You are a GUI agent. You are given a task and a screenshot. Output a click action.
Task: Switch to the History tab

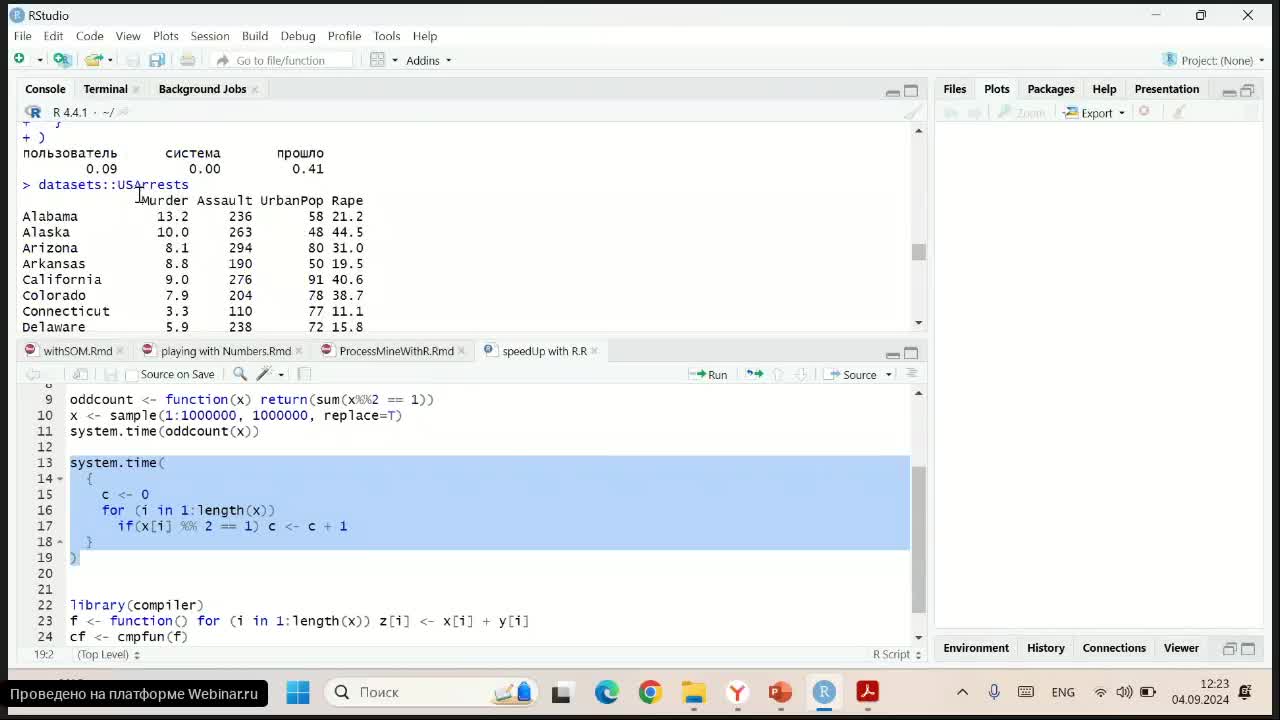(1046, 648)
